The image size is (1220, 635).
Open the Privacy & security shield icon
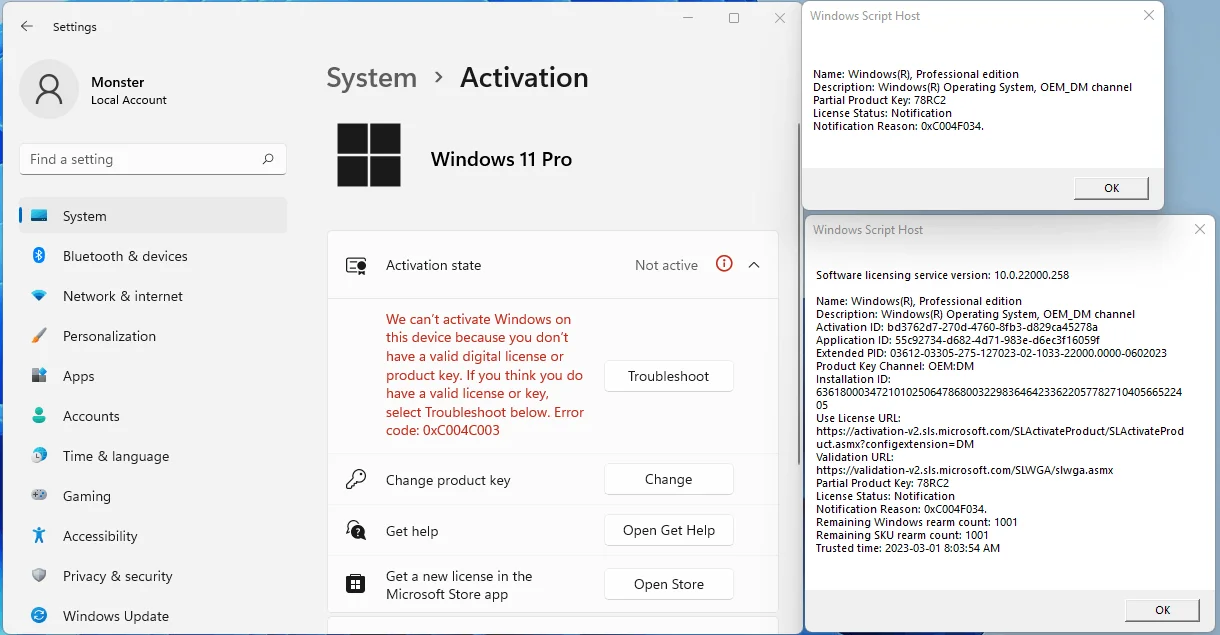40,576
